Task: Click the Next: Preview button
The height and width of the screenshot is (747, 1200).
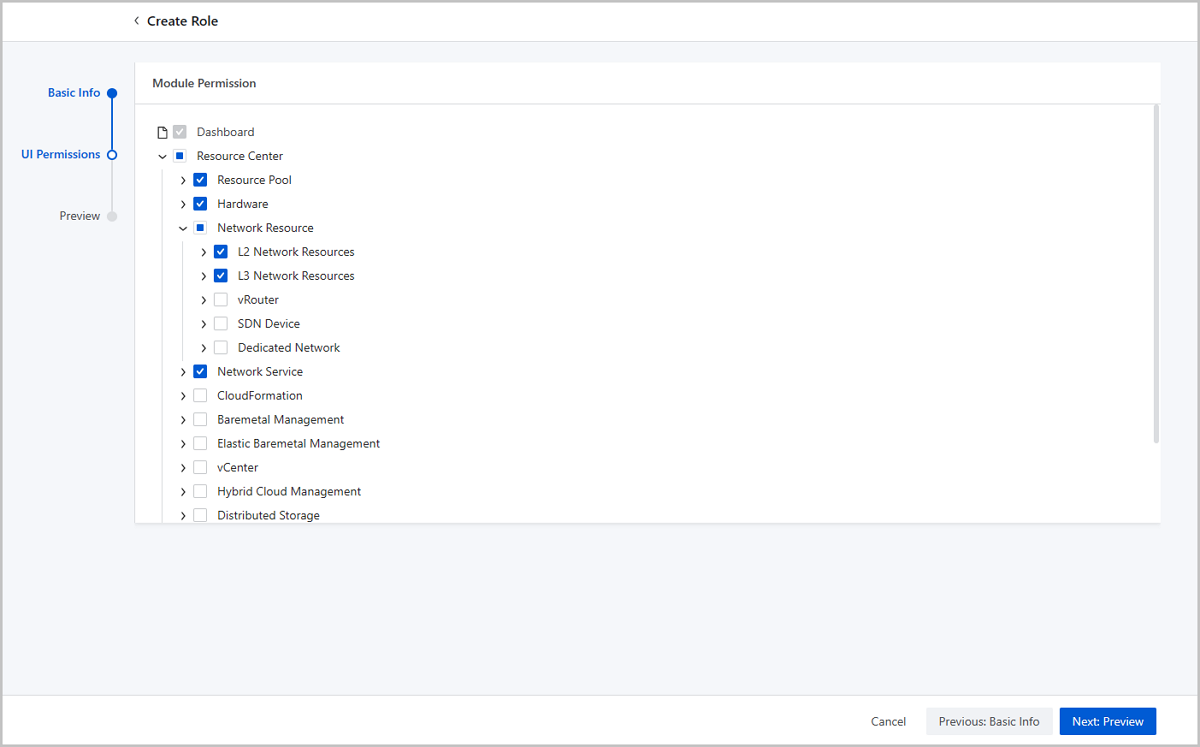Action: [1107, 721]
